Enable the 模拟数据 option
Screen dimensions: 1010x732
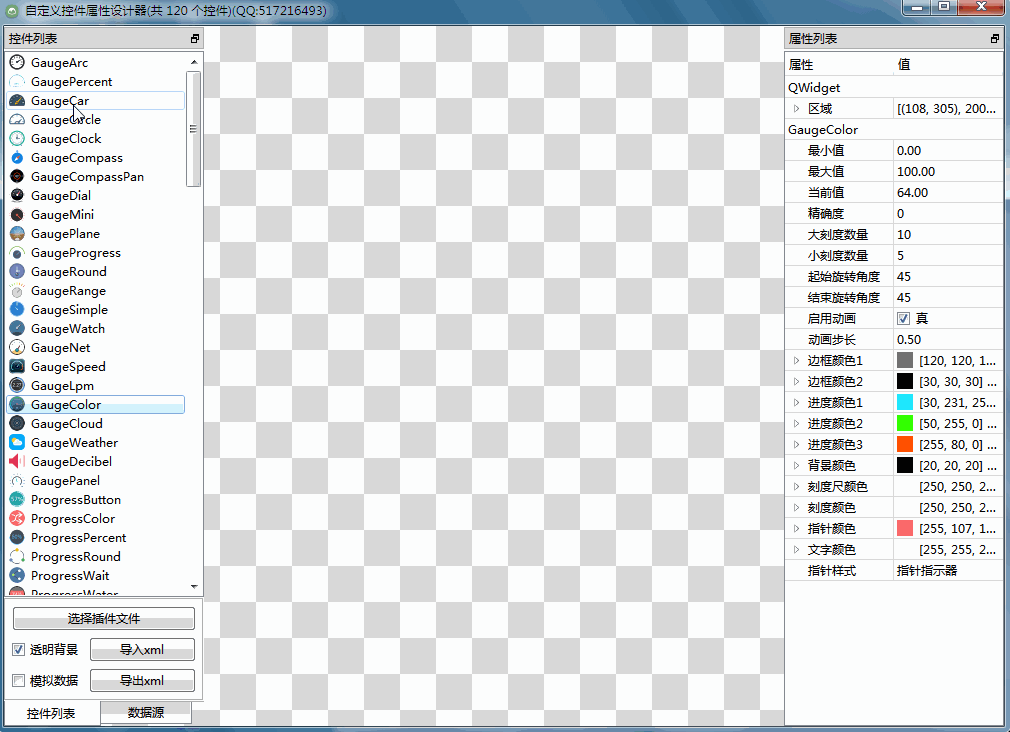click(18, 680)
